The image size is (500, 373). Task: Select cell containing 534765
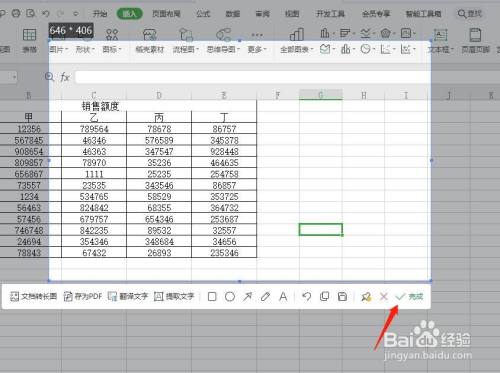(x=94, y=196)
